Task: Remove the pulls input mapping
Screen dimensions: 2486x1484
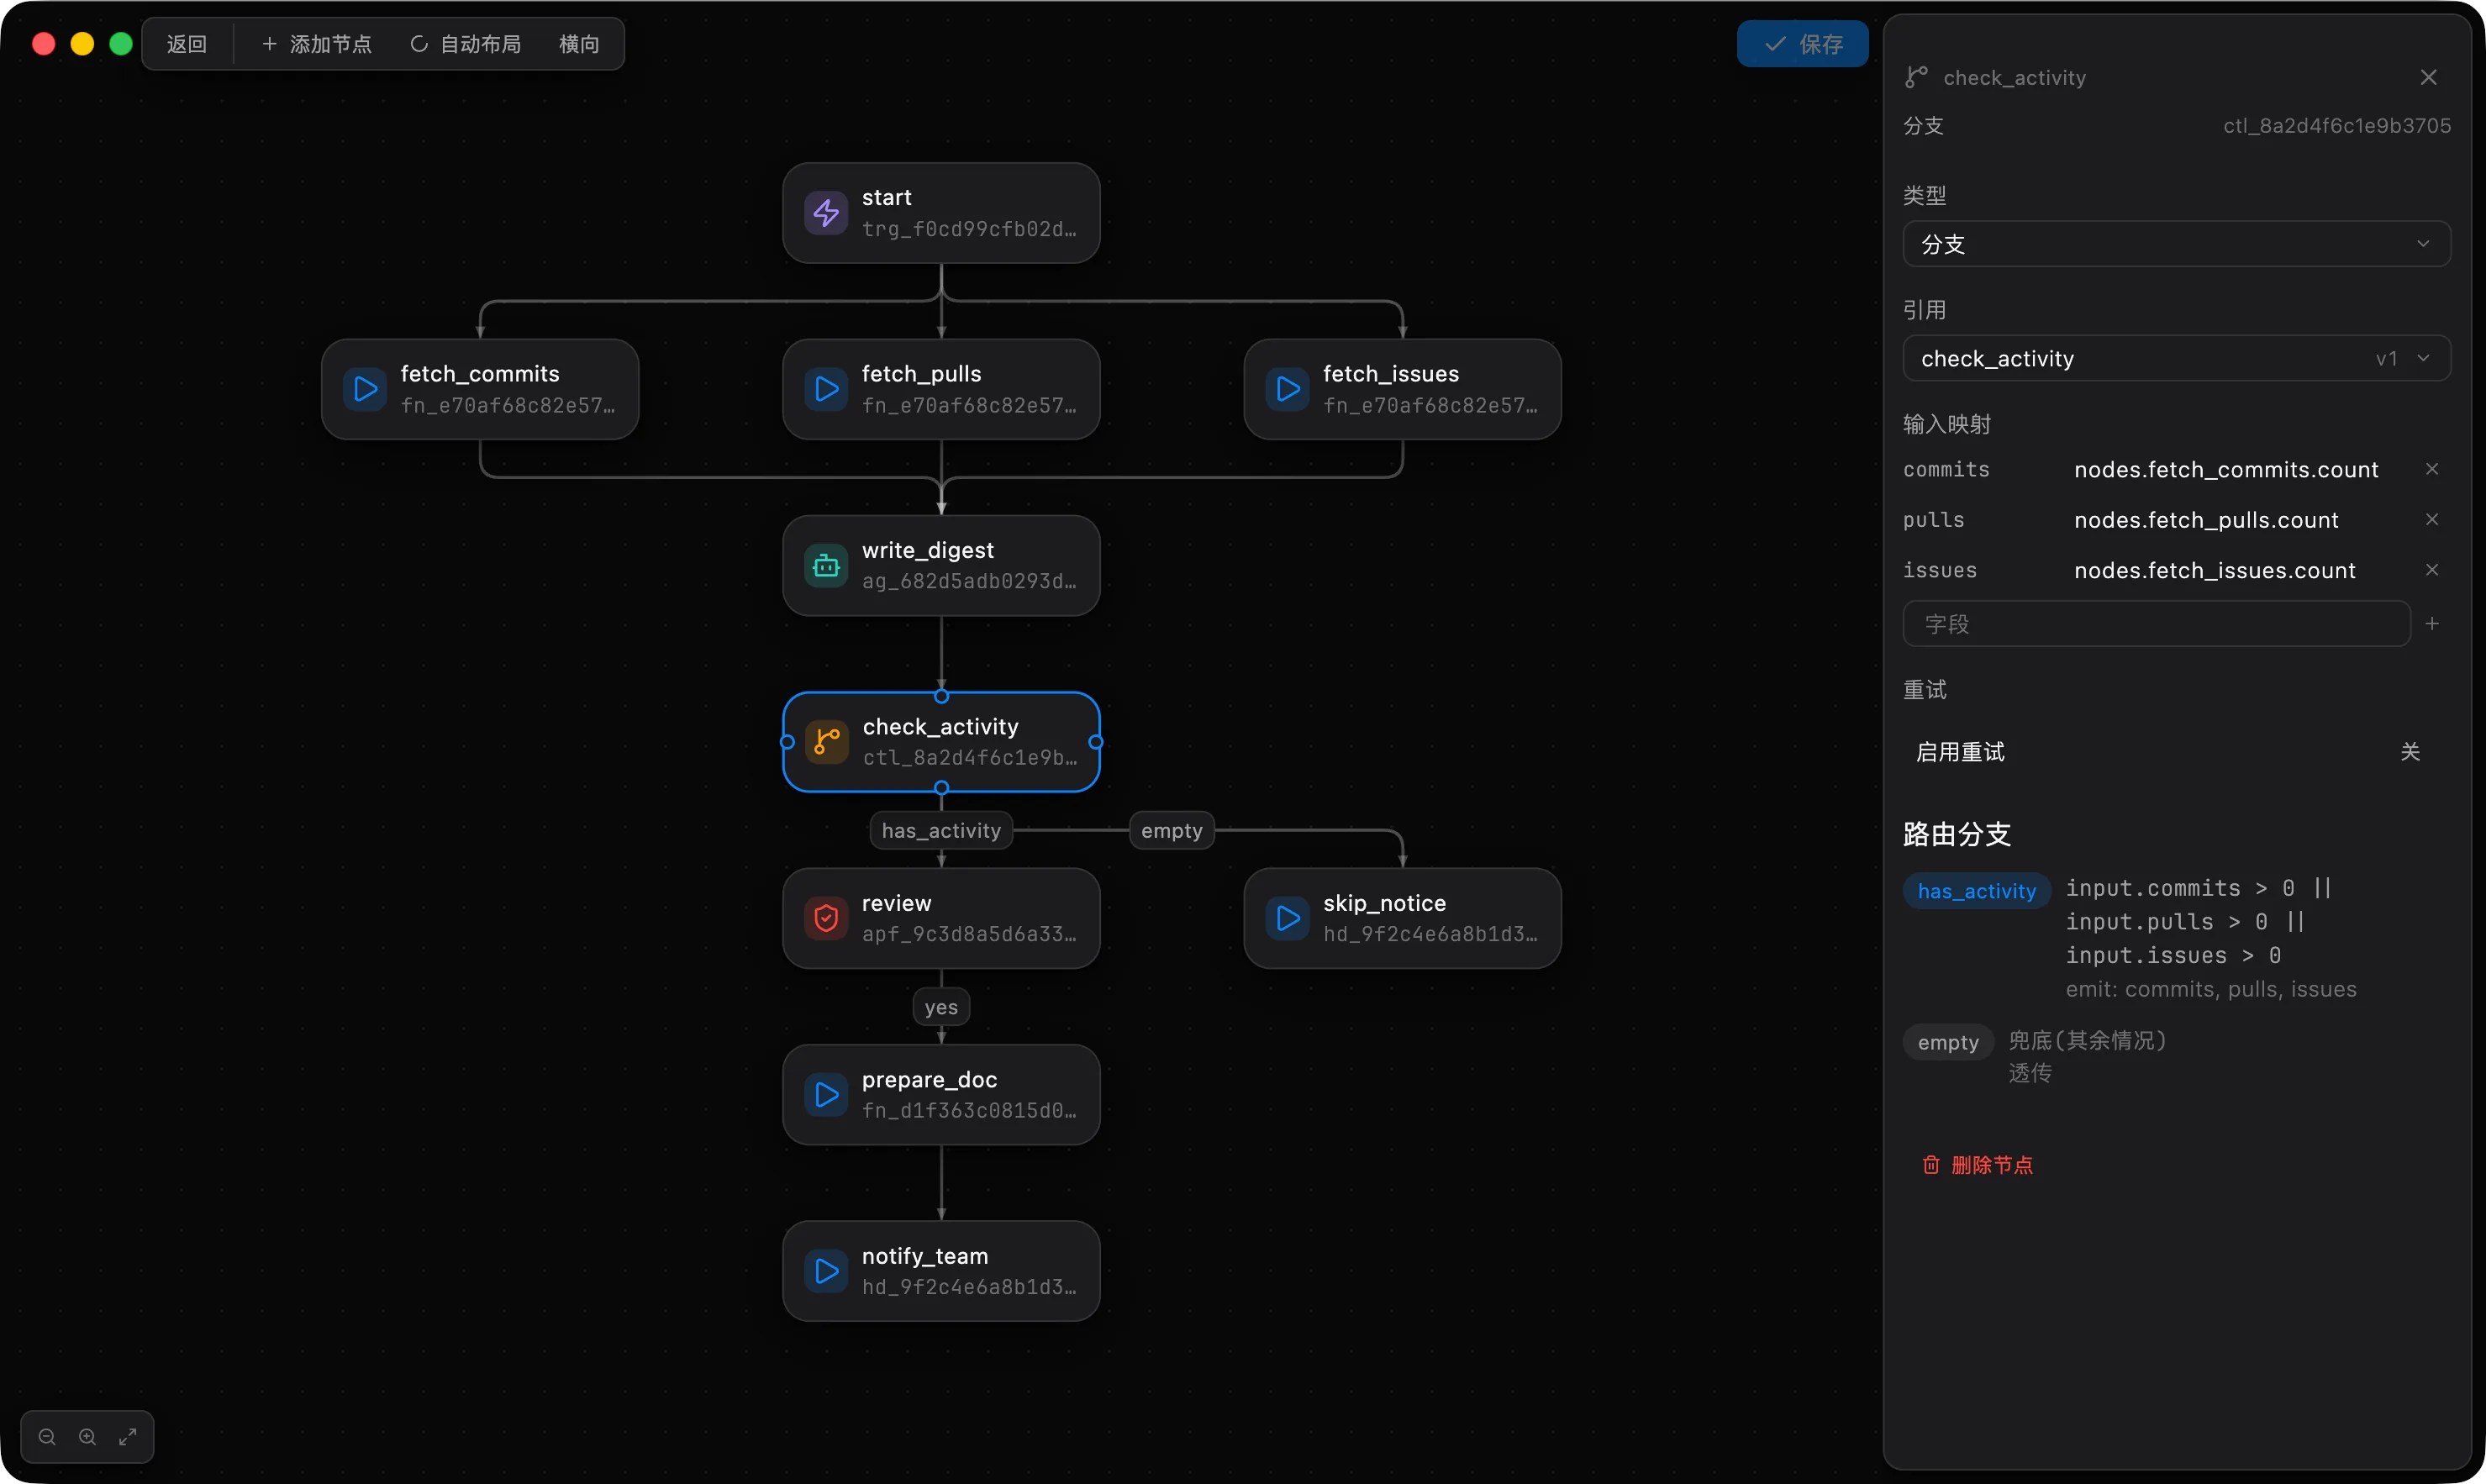Action: (x=2432, y=519)
